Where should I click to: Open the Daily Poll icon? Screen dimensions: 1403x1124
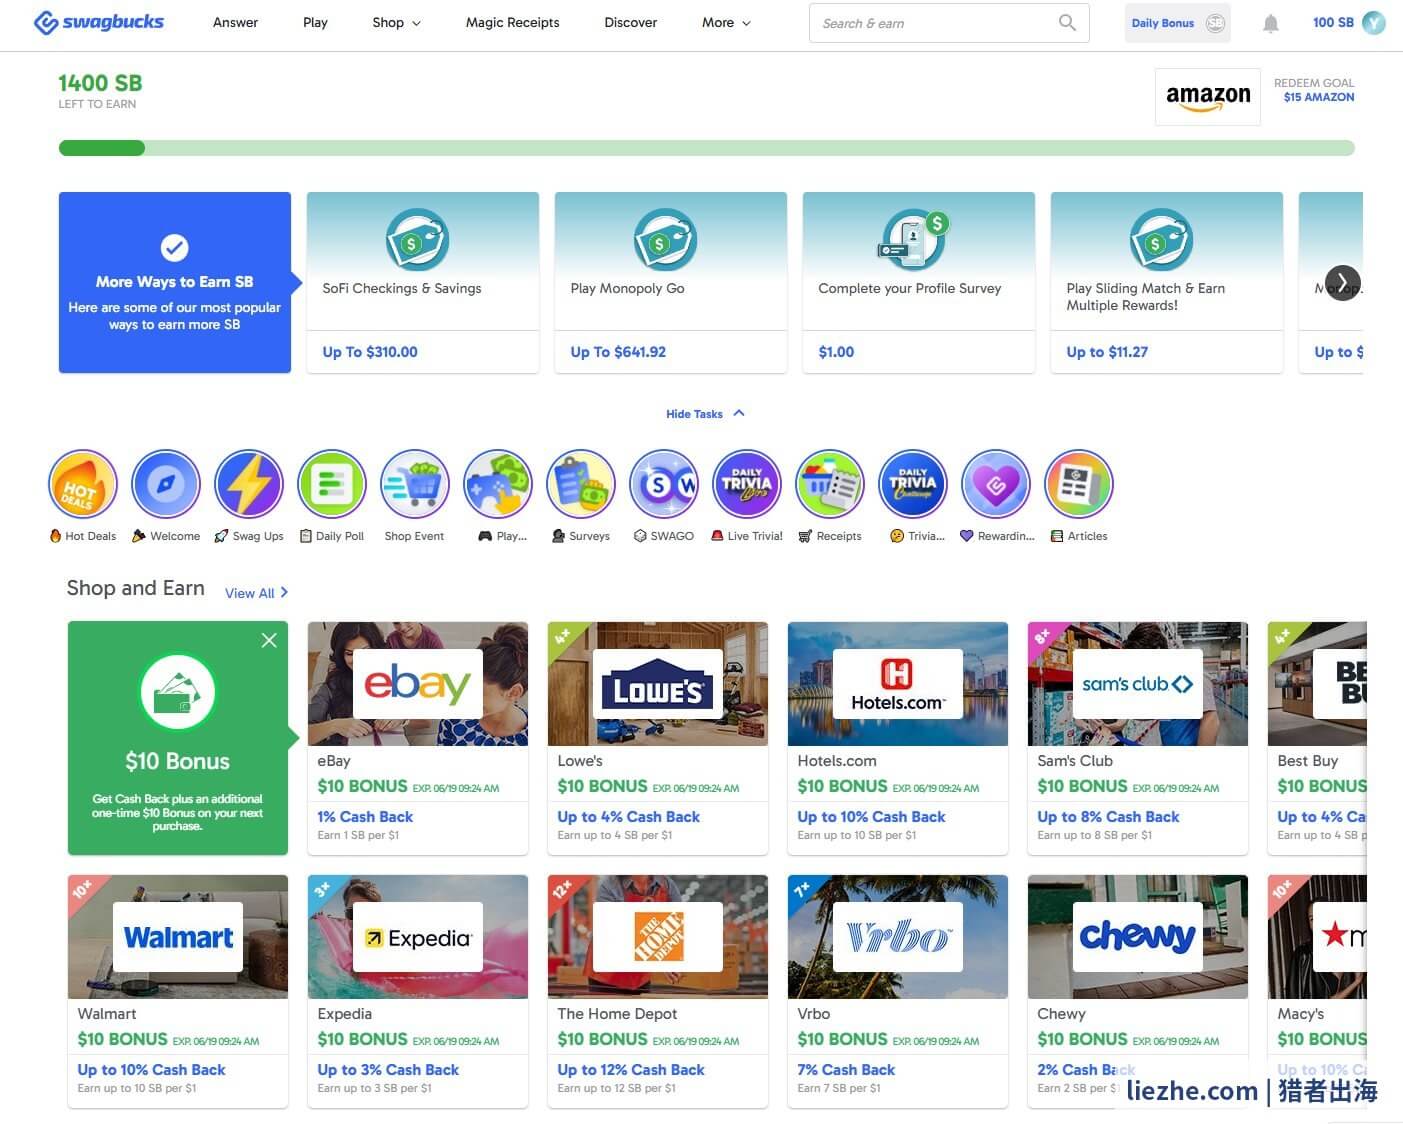click(x=332, y=484)
